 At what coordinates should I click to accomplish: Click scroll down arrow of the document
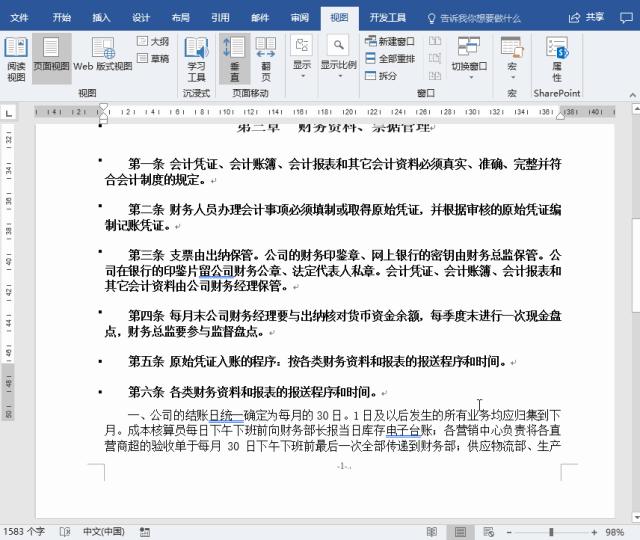636,517
